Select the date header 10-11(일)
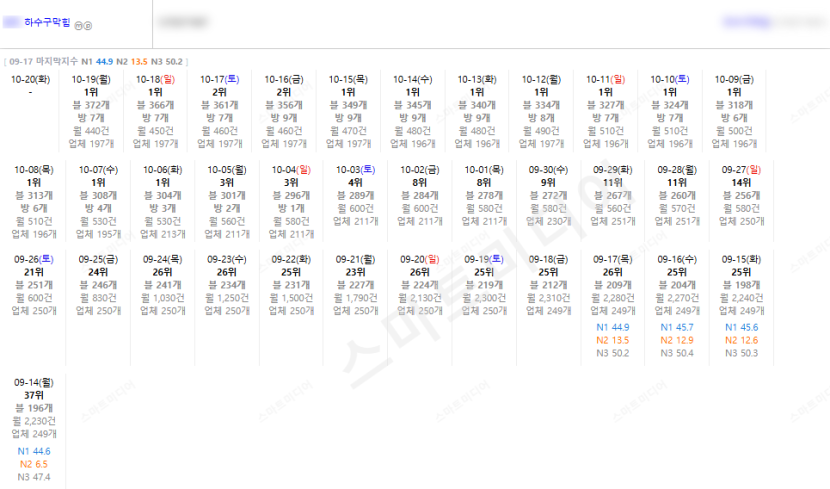This screenshot has height=489, width=830. click(x=606, y=79)
